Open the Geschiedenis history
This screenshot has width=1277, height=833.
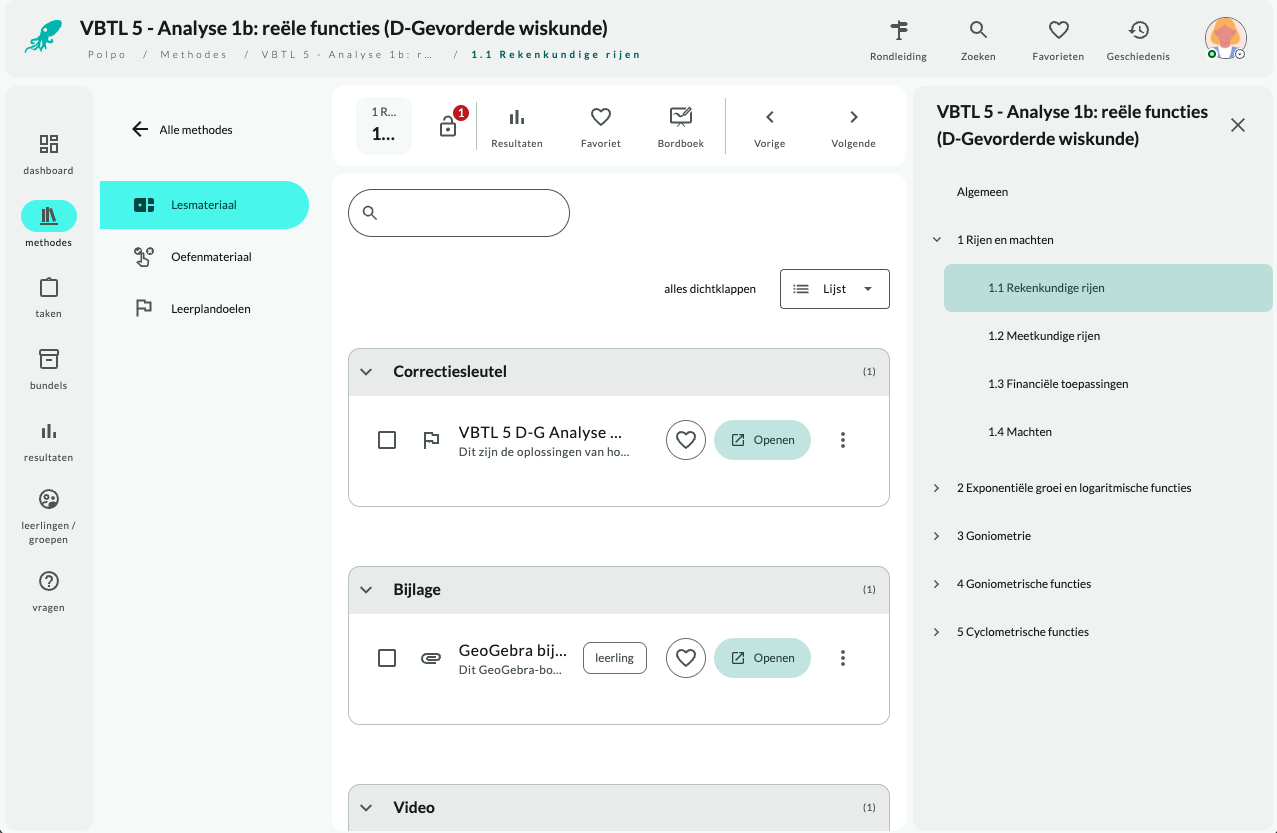click(1138, 41)
